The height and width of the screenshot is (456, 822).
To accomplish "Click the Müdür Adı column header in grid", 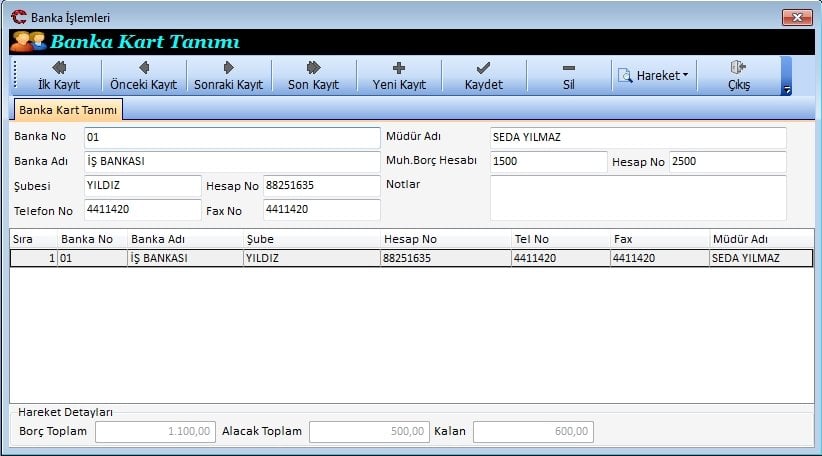I will coord(762,239).
